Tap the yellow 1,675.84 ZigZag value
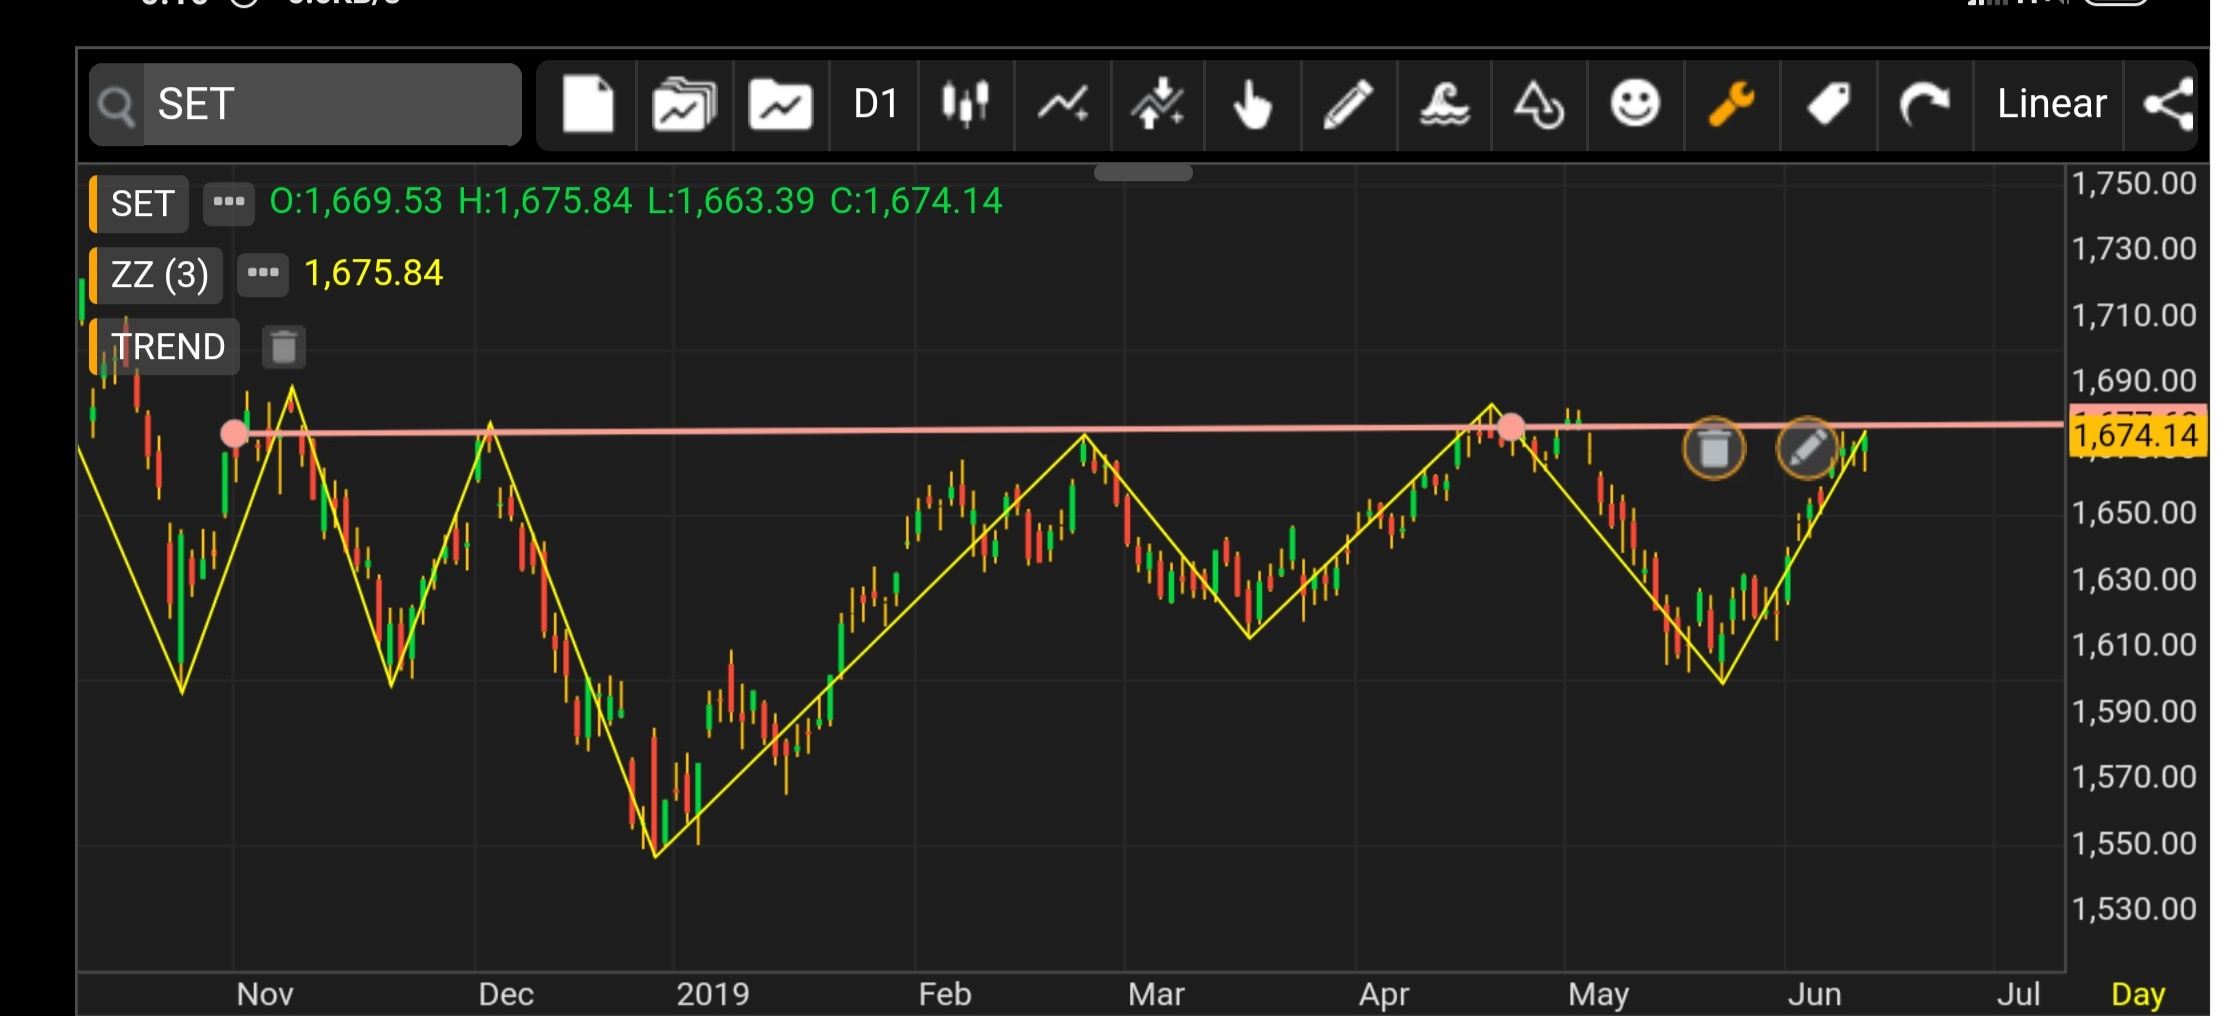The image size is (2237, 1016). 373,273
